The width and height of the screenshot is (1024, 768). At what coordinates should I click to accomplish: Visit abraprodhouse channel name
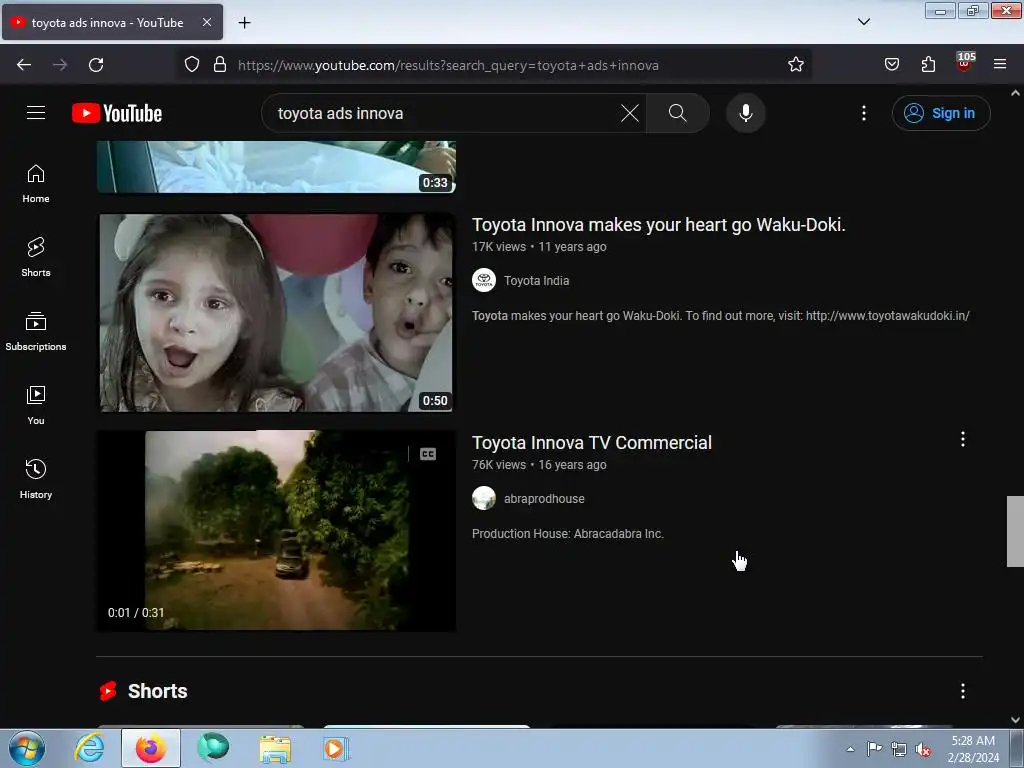[544, 499]
